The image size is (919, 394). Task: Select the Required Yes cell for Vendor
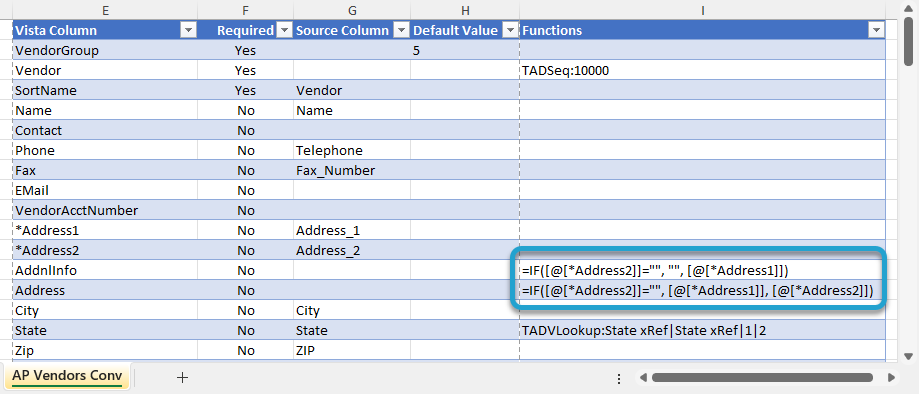[x=246, y=70]
